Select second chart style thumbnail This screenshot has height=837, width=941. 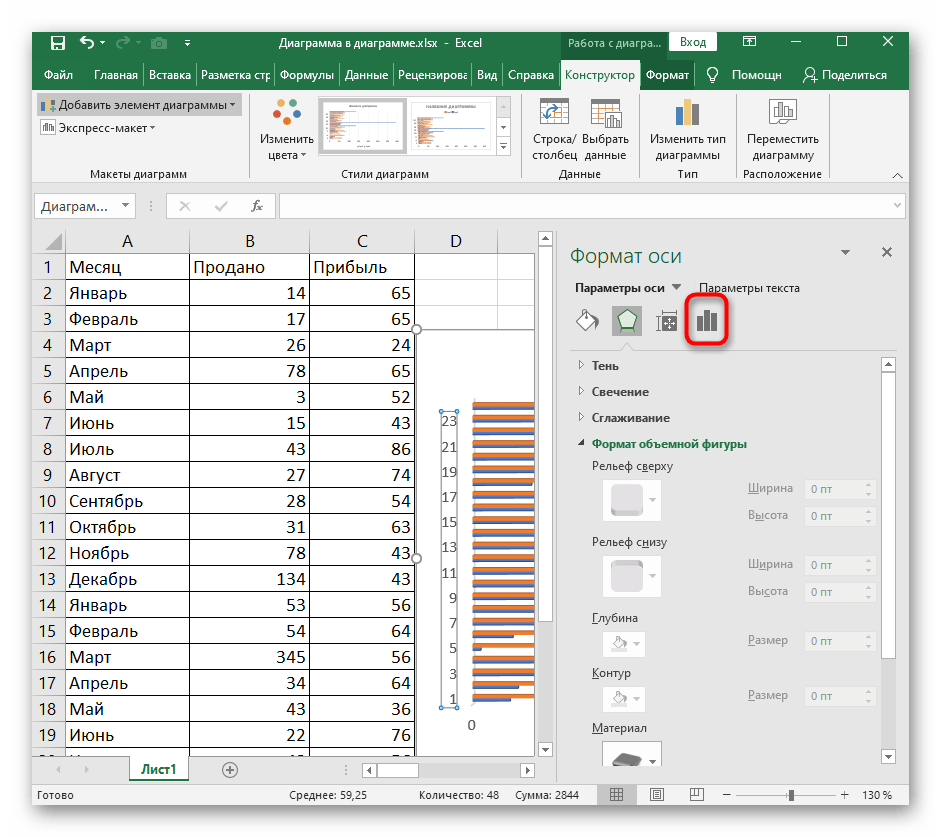(451, 125)
